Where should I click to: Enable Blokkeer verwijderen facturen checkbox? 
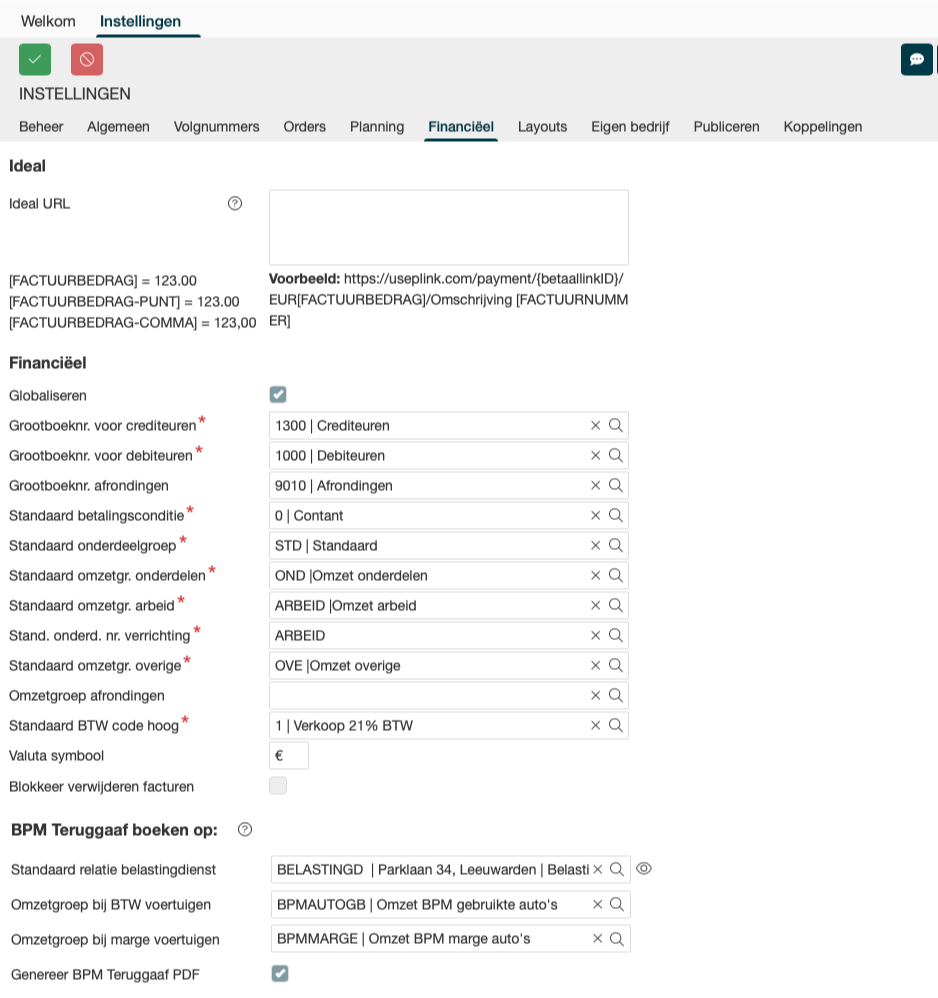(x=278, y=786)
